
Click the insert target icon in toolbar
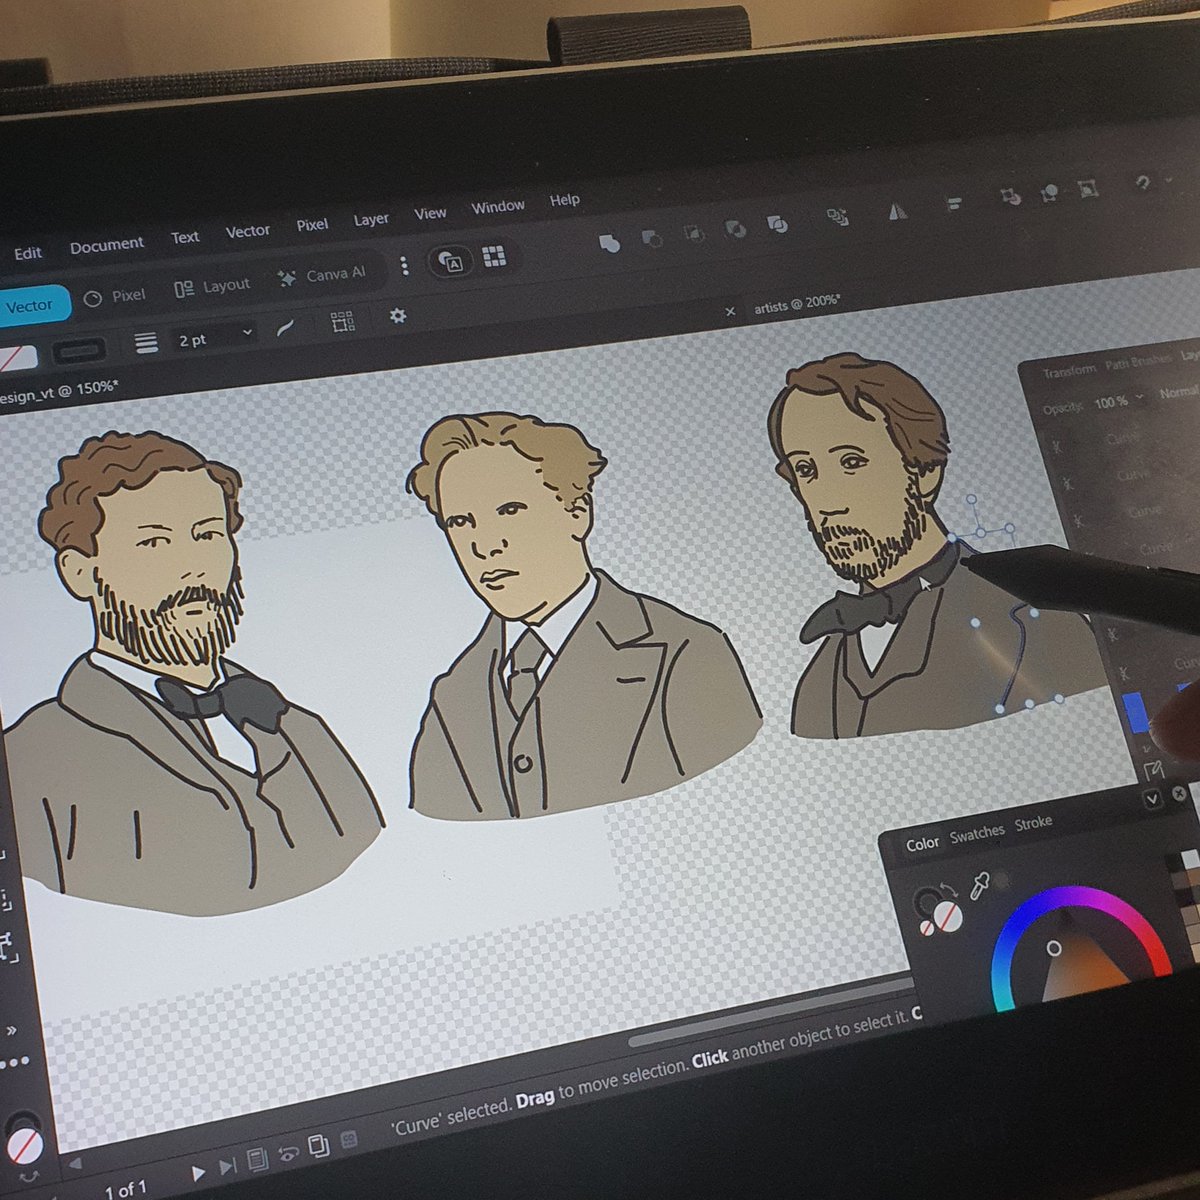[1011, 196]
